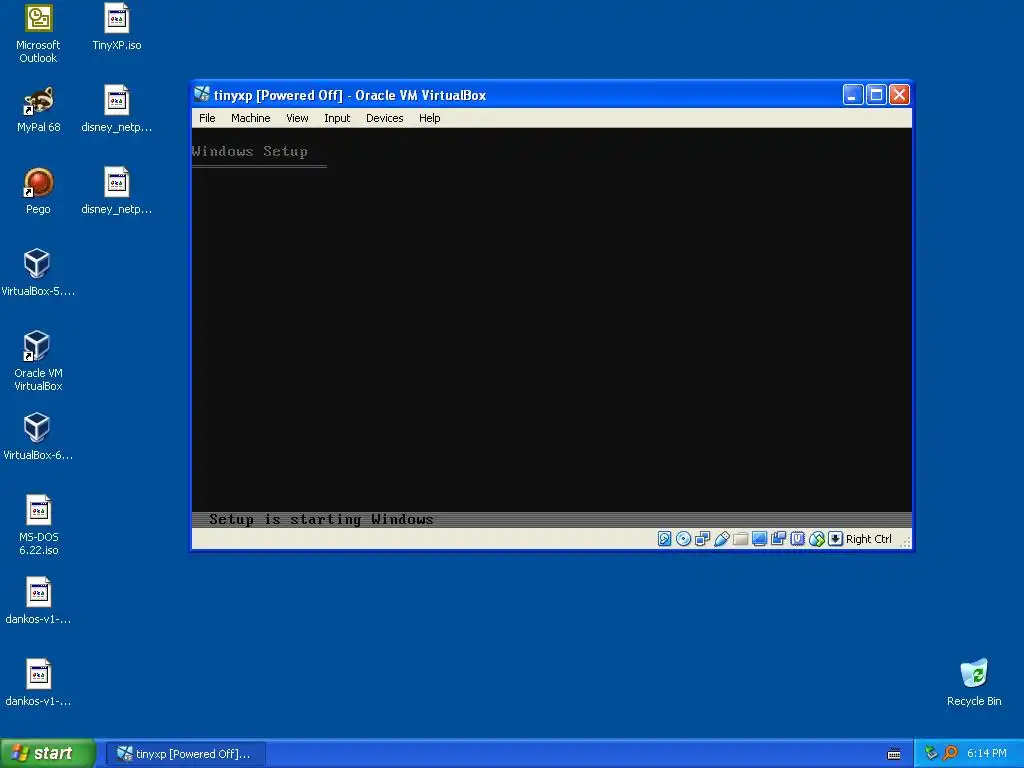Open the Windows XP Start menu
This screenshot has width=1024, height=768.
[x=47, y=754]
